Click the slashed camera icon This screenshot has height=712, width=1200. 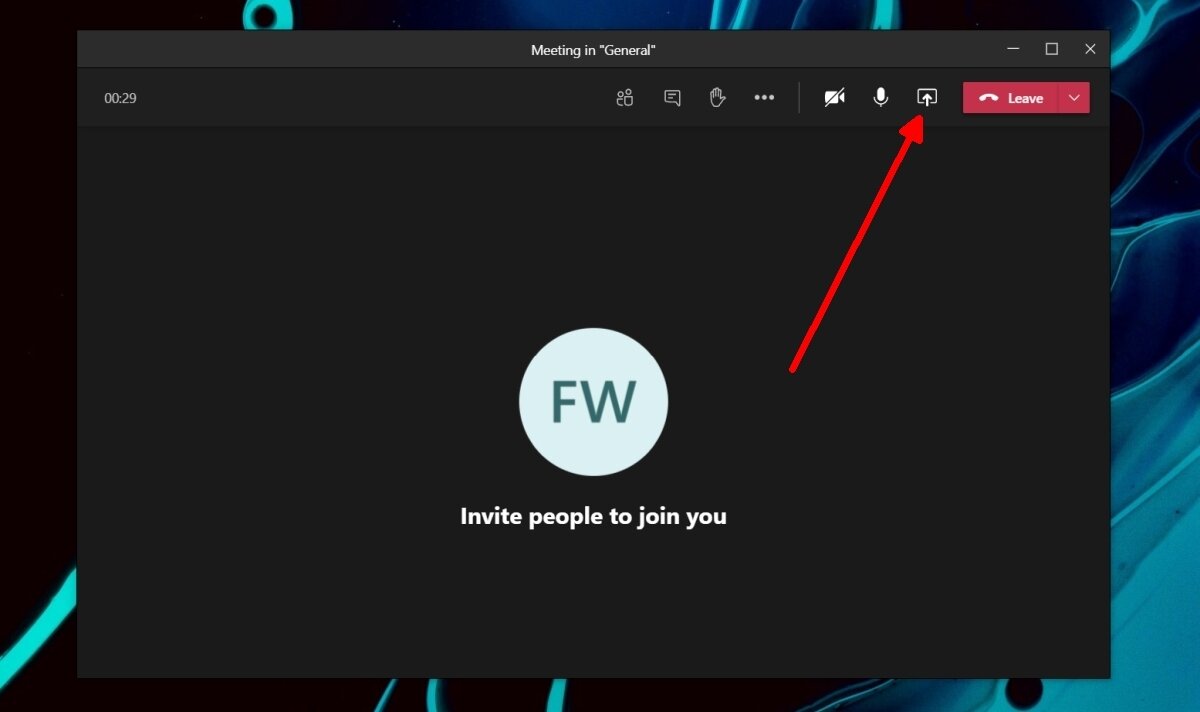tap(834, 97)
